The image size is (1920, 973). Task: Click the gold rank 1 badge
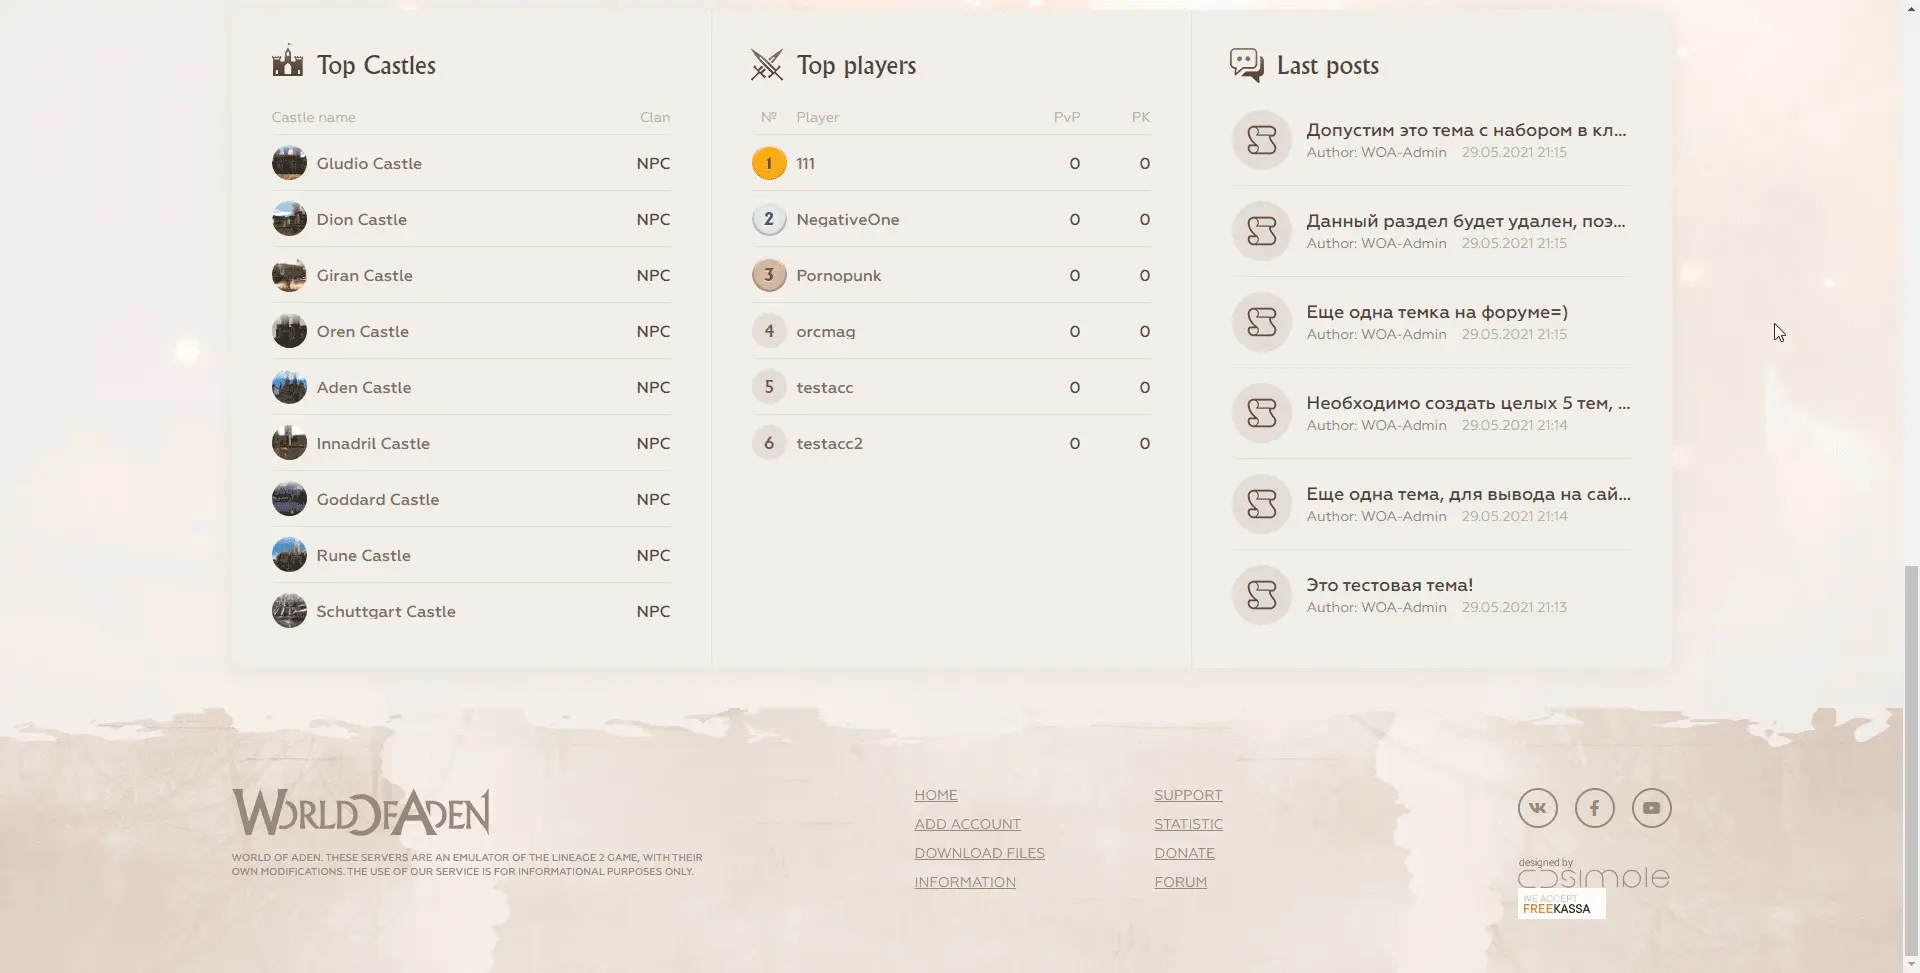point(768,163)
